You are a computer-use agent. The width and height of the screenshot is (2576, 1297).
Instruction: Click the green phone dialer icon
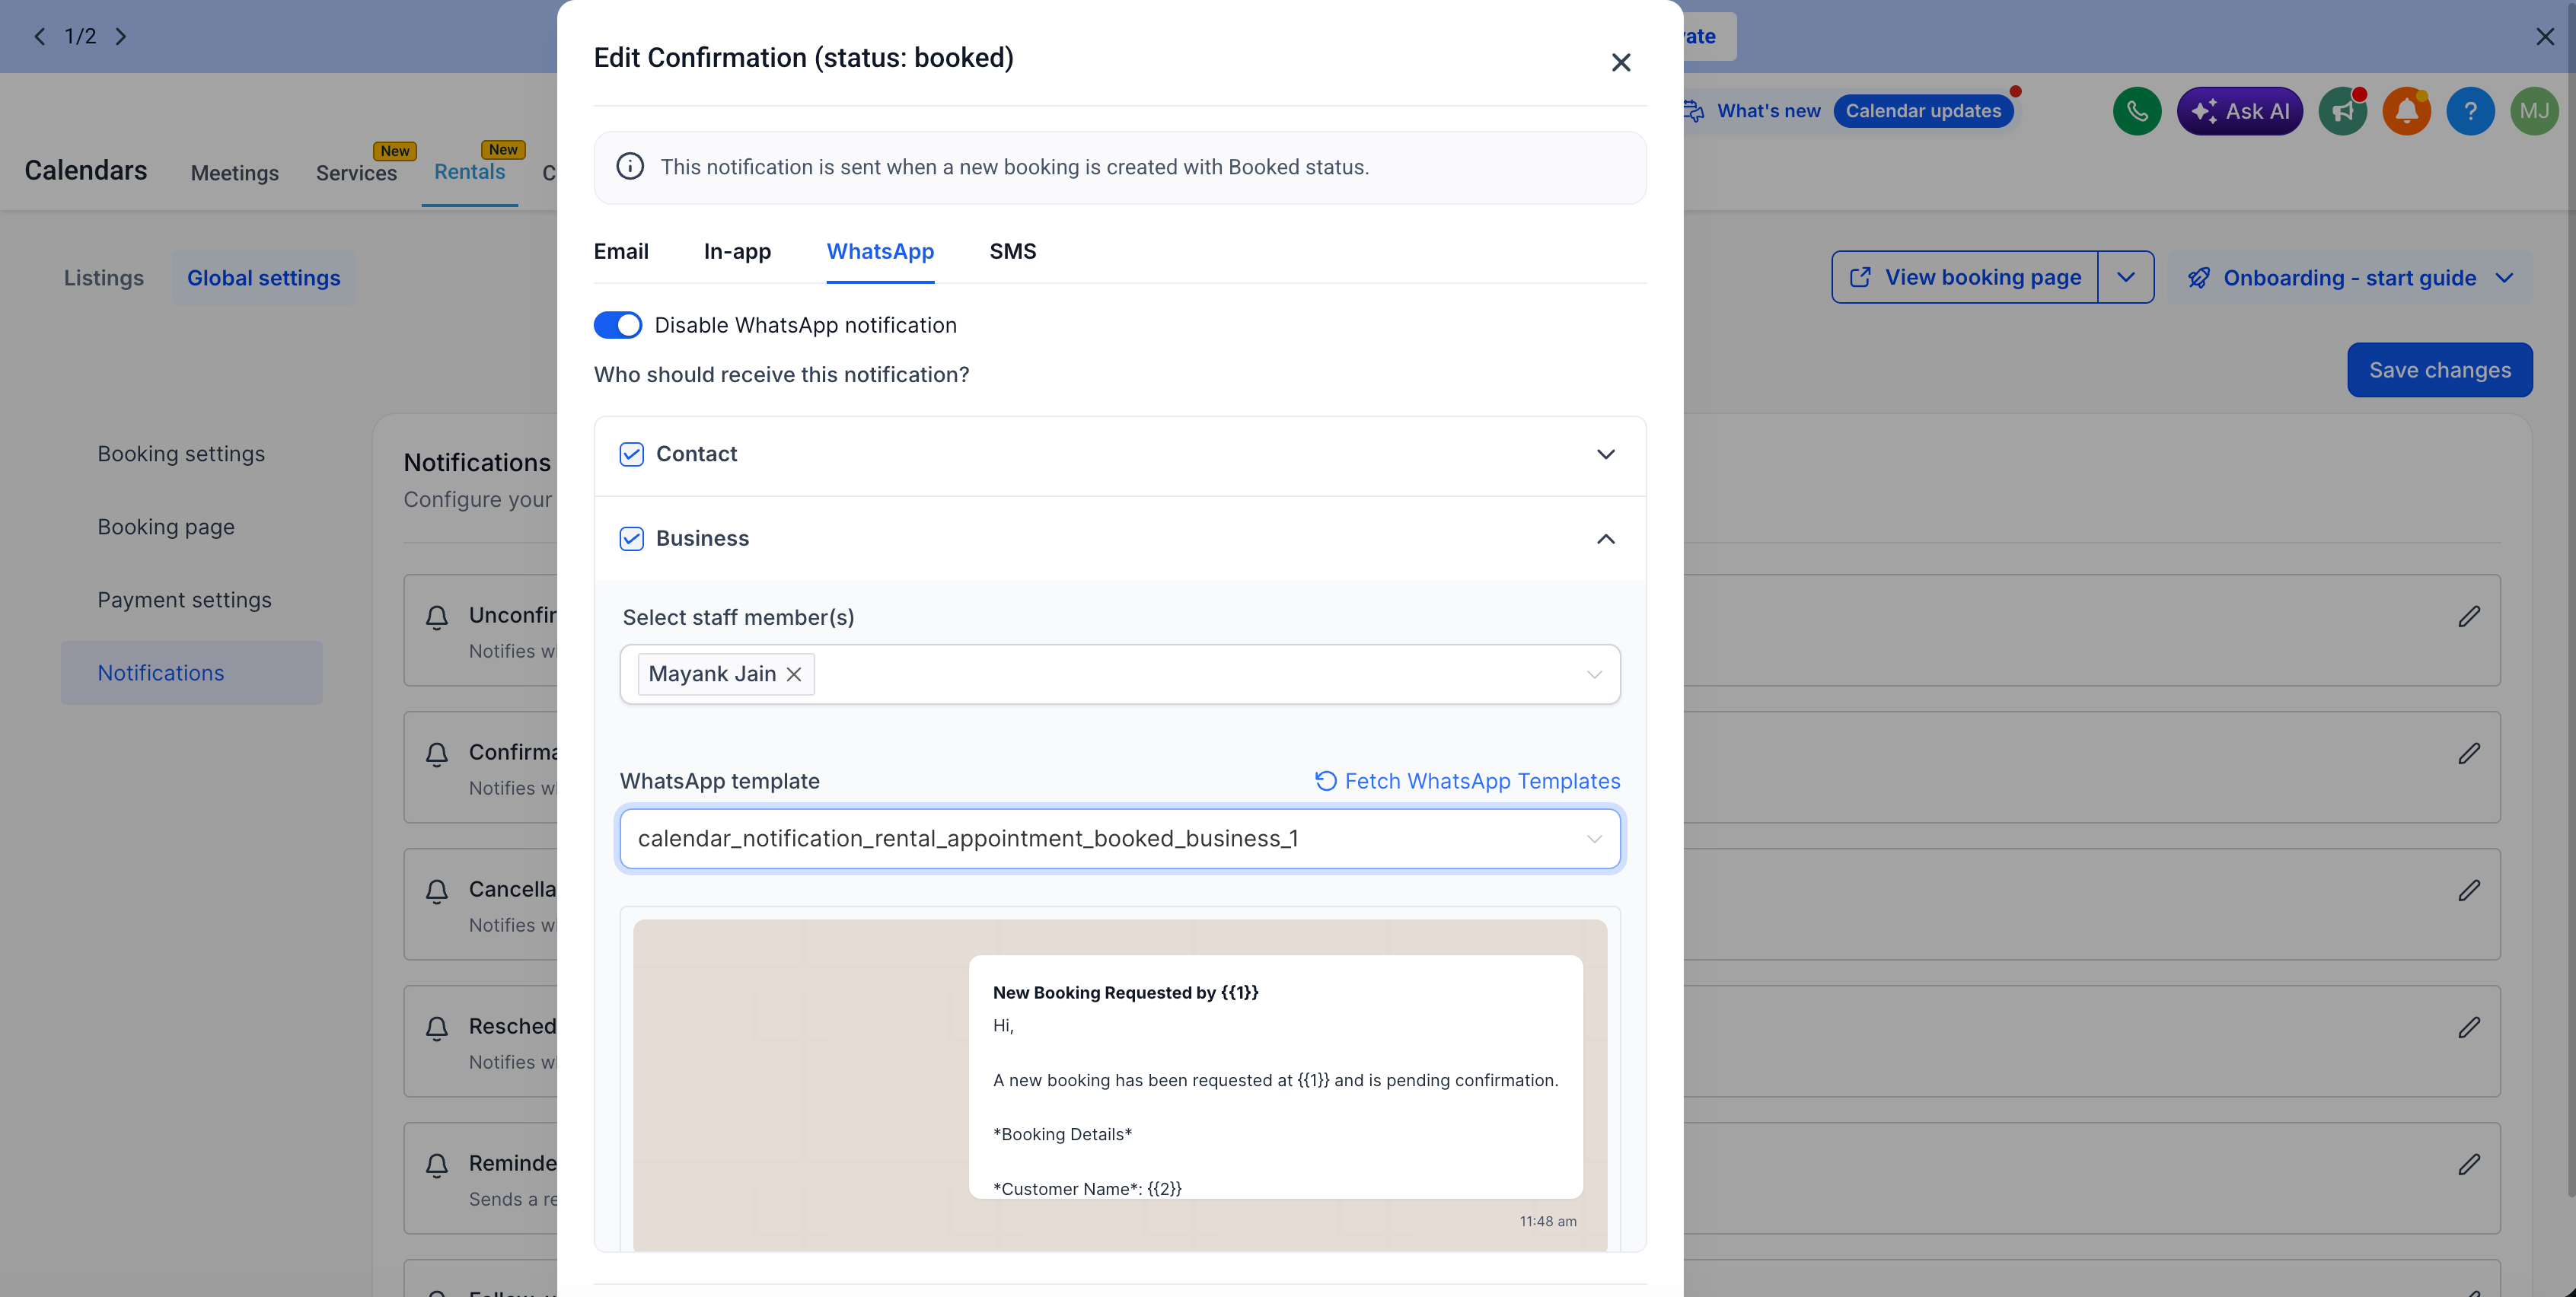coord(2137,111)
